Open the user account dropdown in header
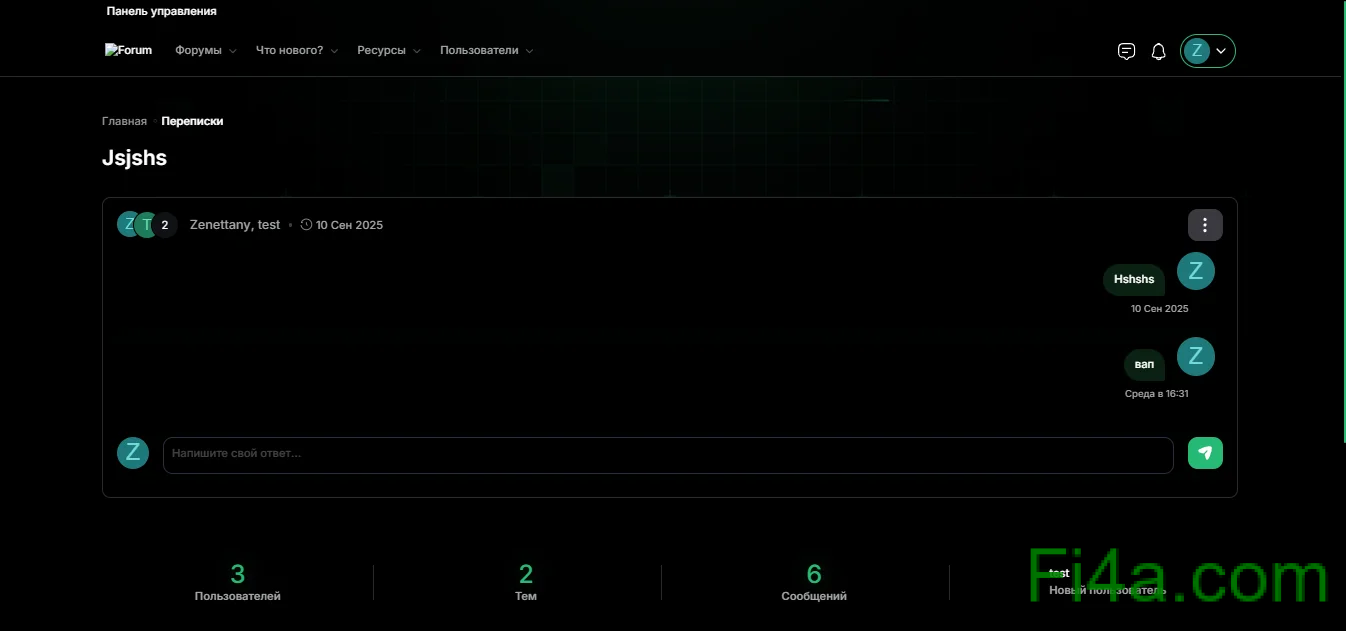The width and height of the screenshot is (1346, 631). pos(1208,51)
